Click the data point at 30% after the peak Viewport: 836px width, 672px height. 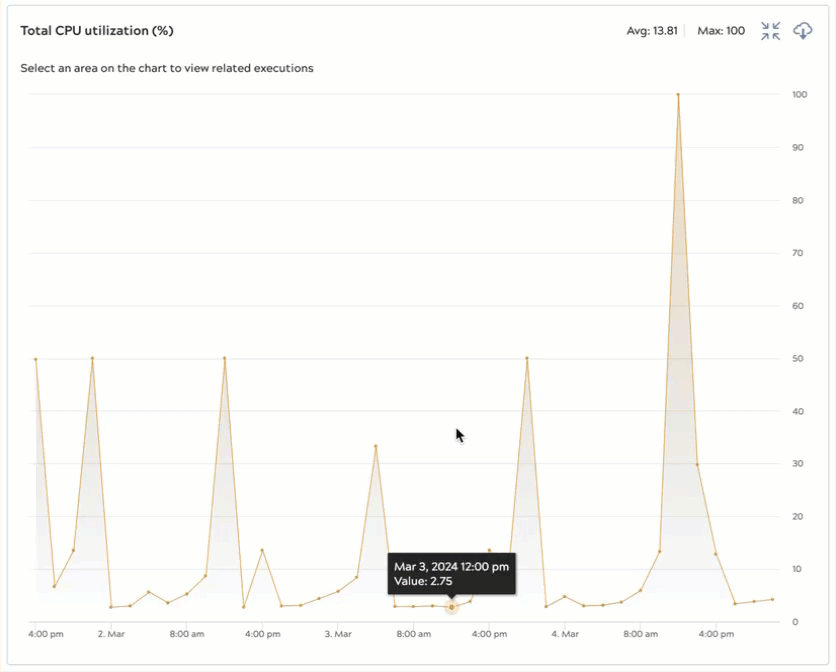(697, 464)
